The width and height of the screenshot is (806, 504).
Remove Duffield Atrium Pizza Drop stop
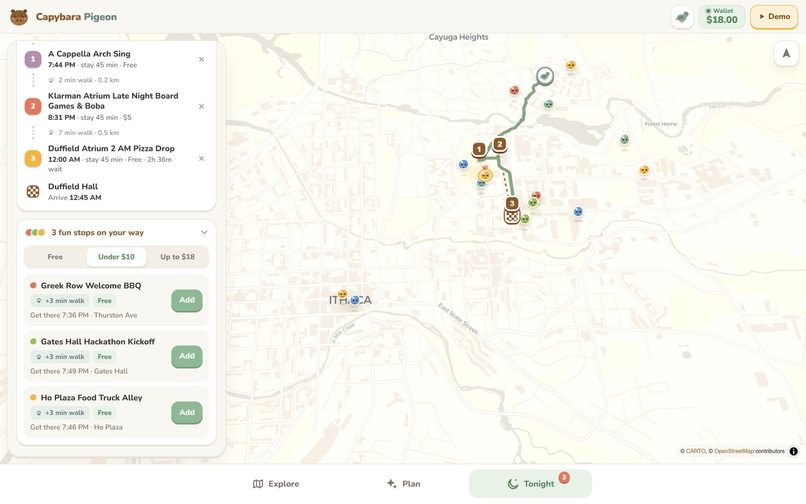coord(202,158)
